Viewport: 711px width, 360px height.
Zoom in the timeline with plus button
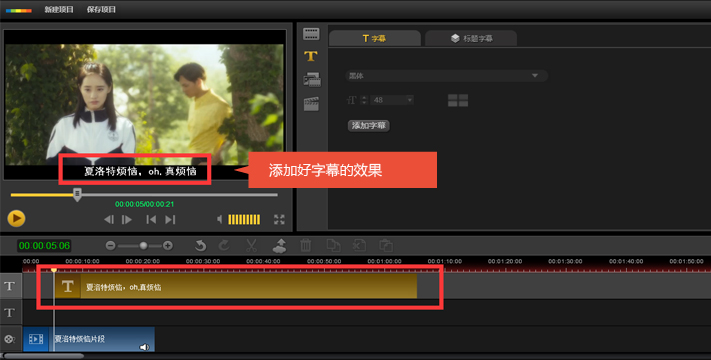click(x=168, y=246)
